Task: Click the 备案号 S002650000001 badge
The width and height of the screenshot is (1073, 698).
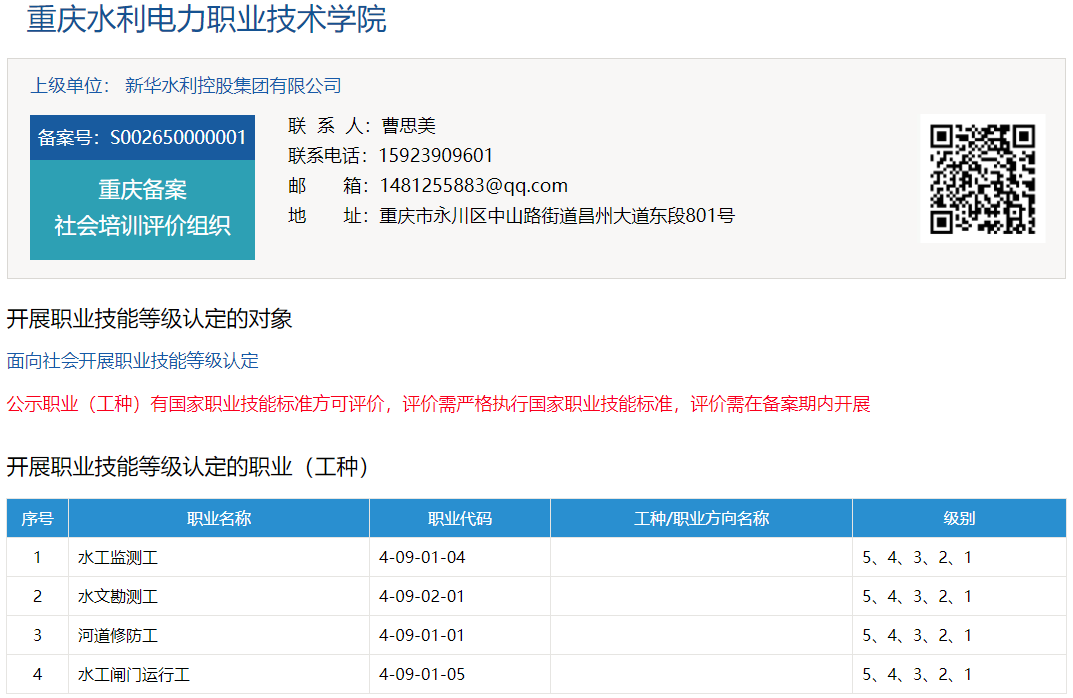Action: tap(142, 138)
